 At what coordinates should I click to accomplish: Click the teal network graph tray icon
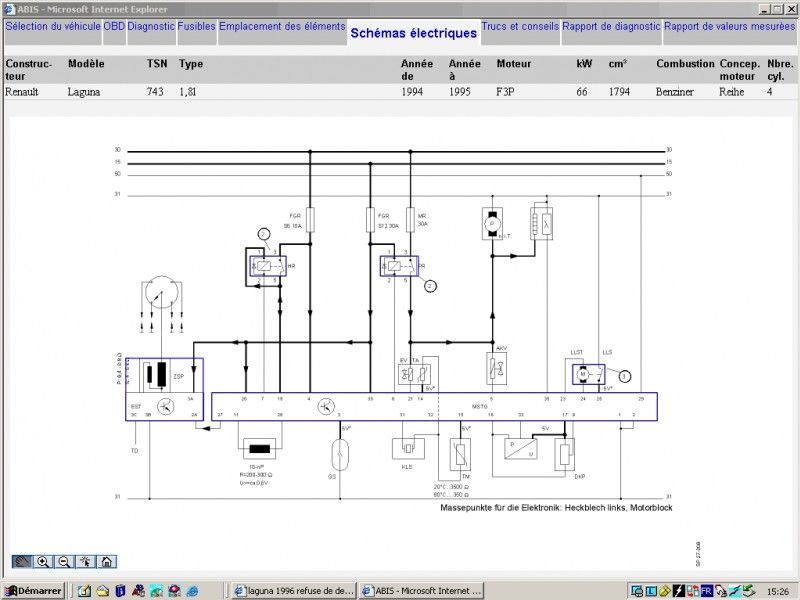(734, 591)
